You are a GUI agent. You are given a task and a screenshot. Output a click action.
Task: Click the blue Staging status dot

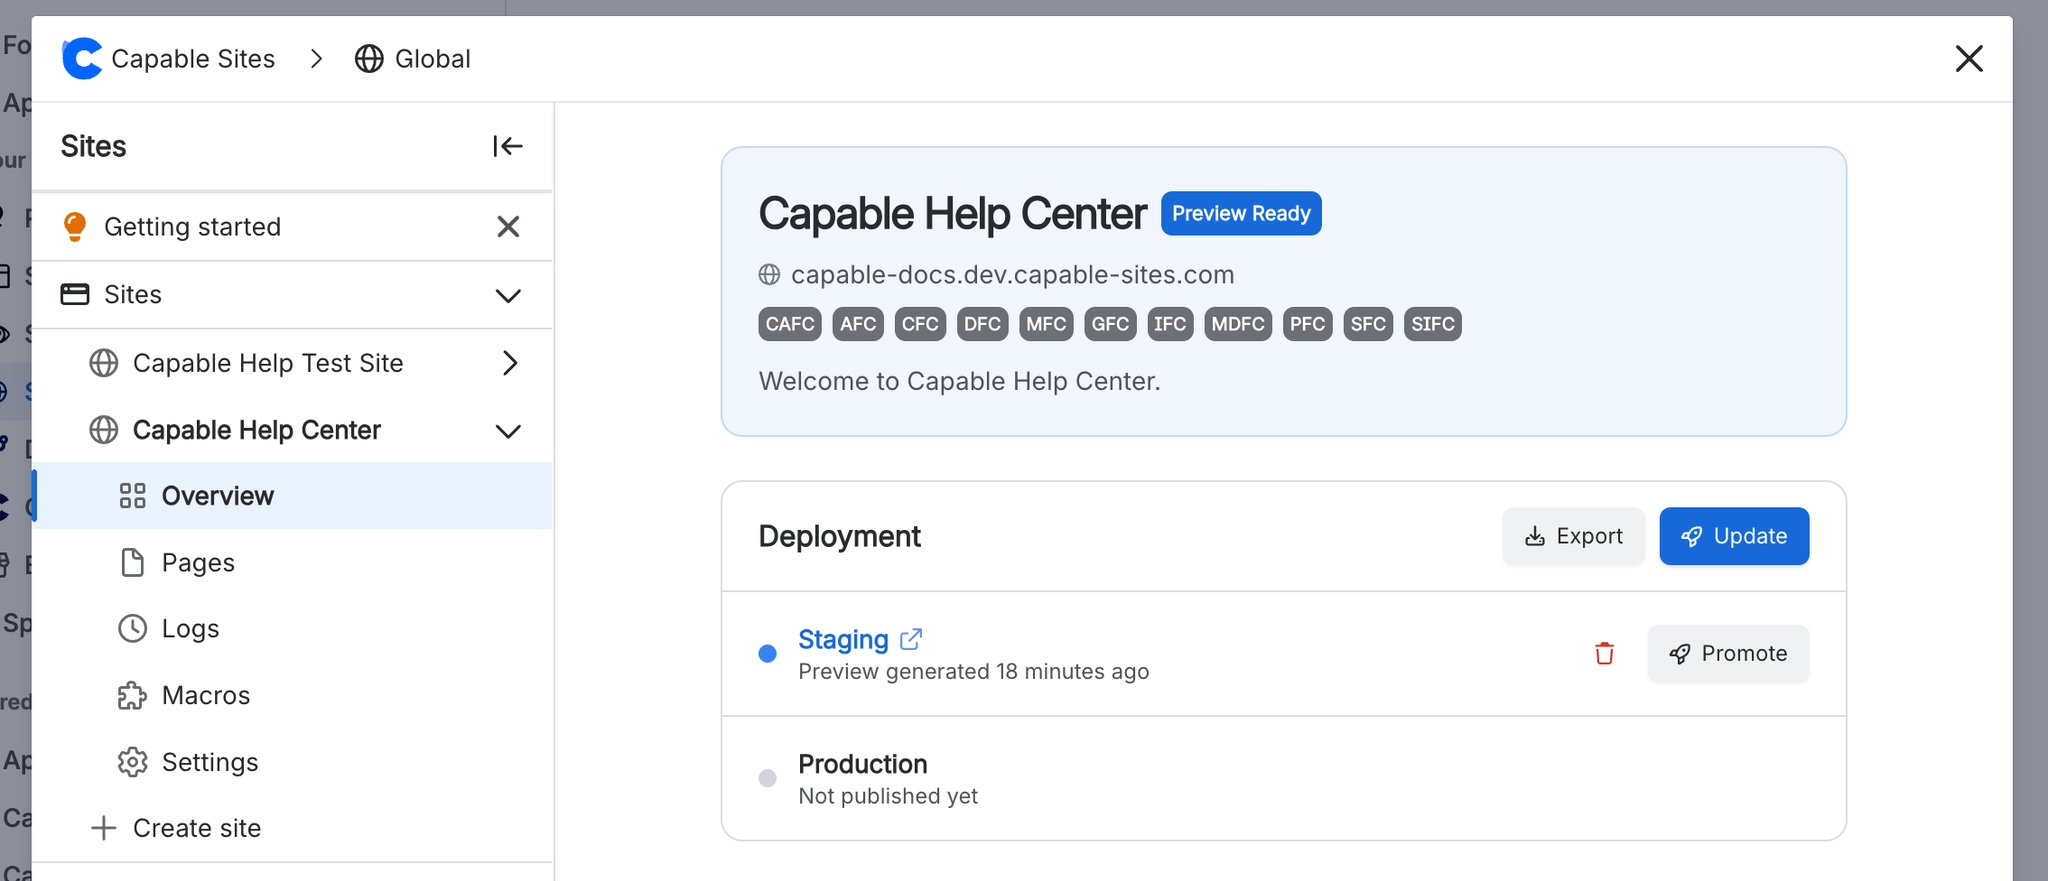(768, 654)
